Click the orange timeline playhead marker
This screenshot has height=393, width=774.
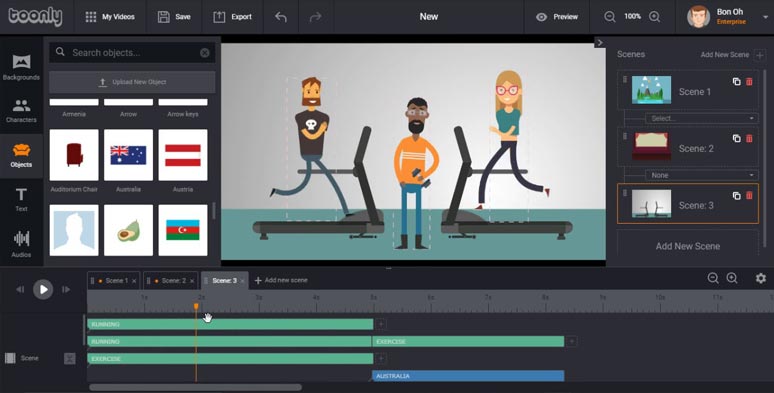196,307
